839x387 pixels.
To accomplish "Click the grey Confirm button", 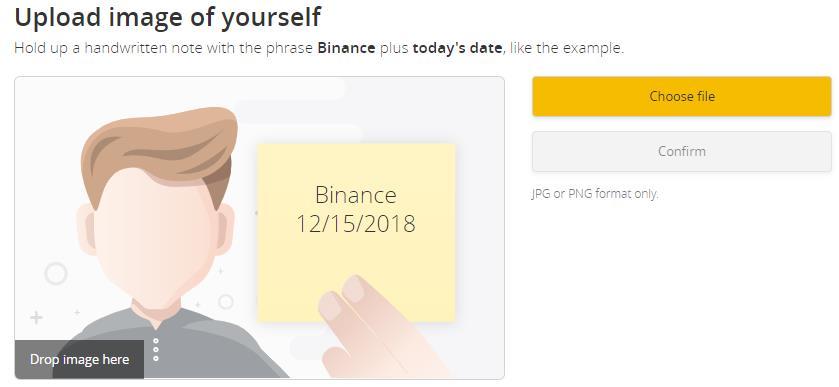I will [x=681, y=151].
